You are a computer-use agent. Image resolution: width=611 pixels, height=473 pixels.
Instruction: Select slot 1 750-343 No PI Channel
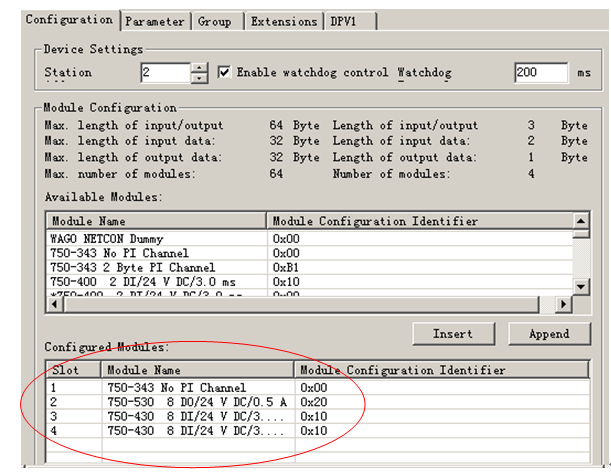[x=318, y=388]
